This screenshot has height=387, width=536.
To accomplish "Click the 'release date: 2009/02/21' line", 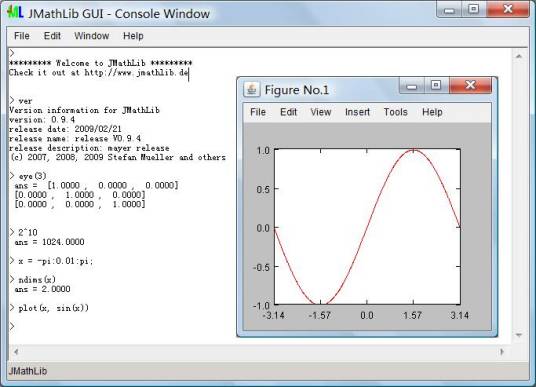I will click(65, 129).
